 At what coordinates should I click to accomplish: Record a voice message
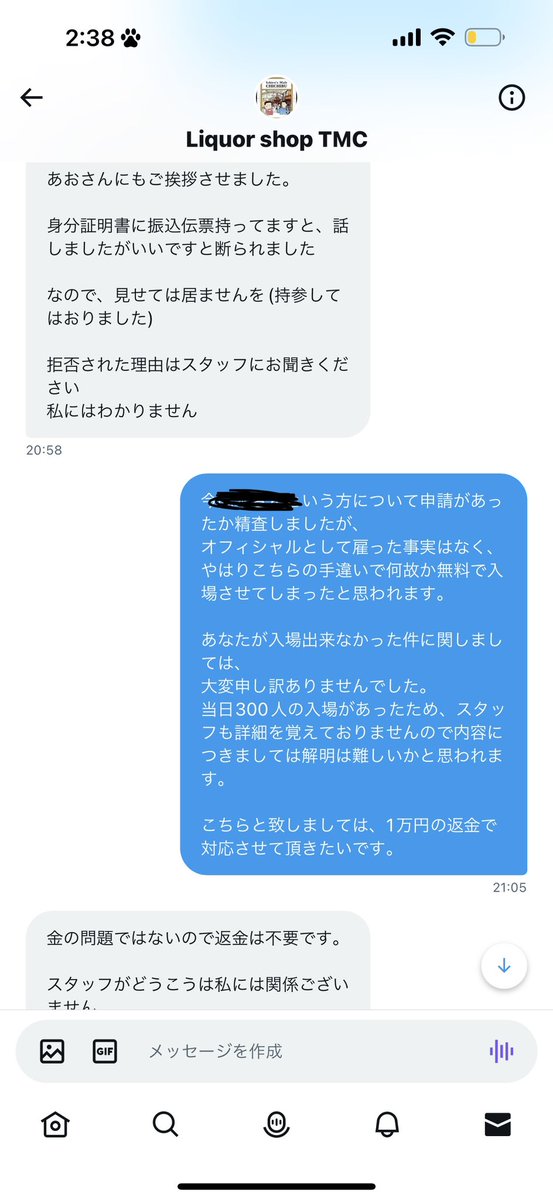point(501,1051)
